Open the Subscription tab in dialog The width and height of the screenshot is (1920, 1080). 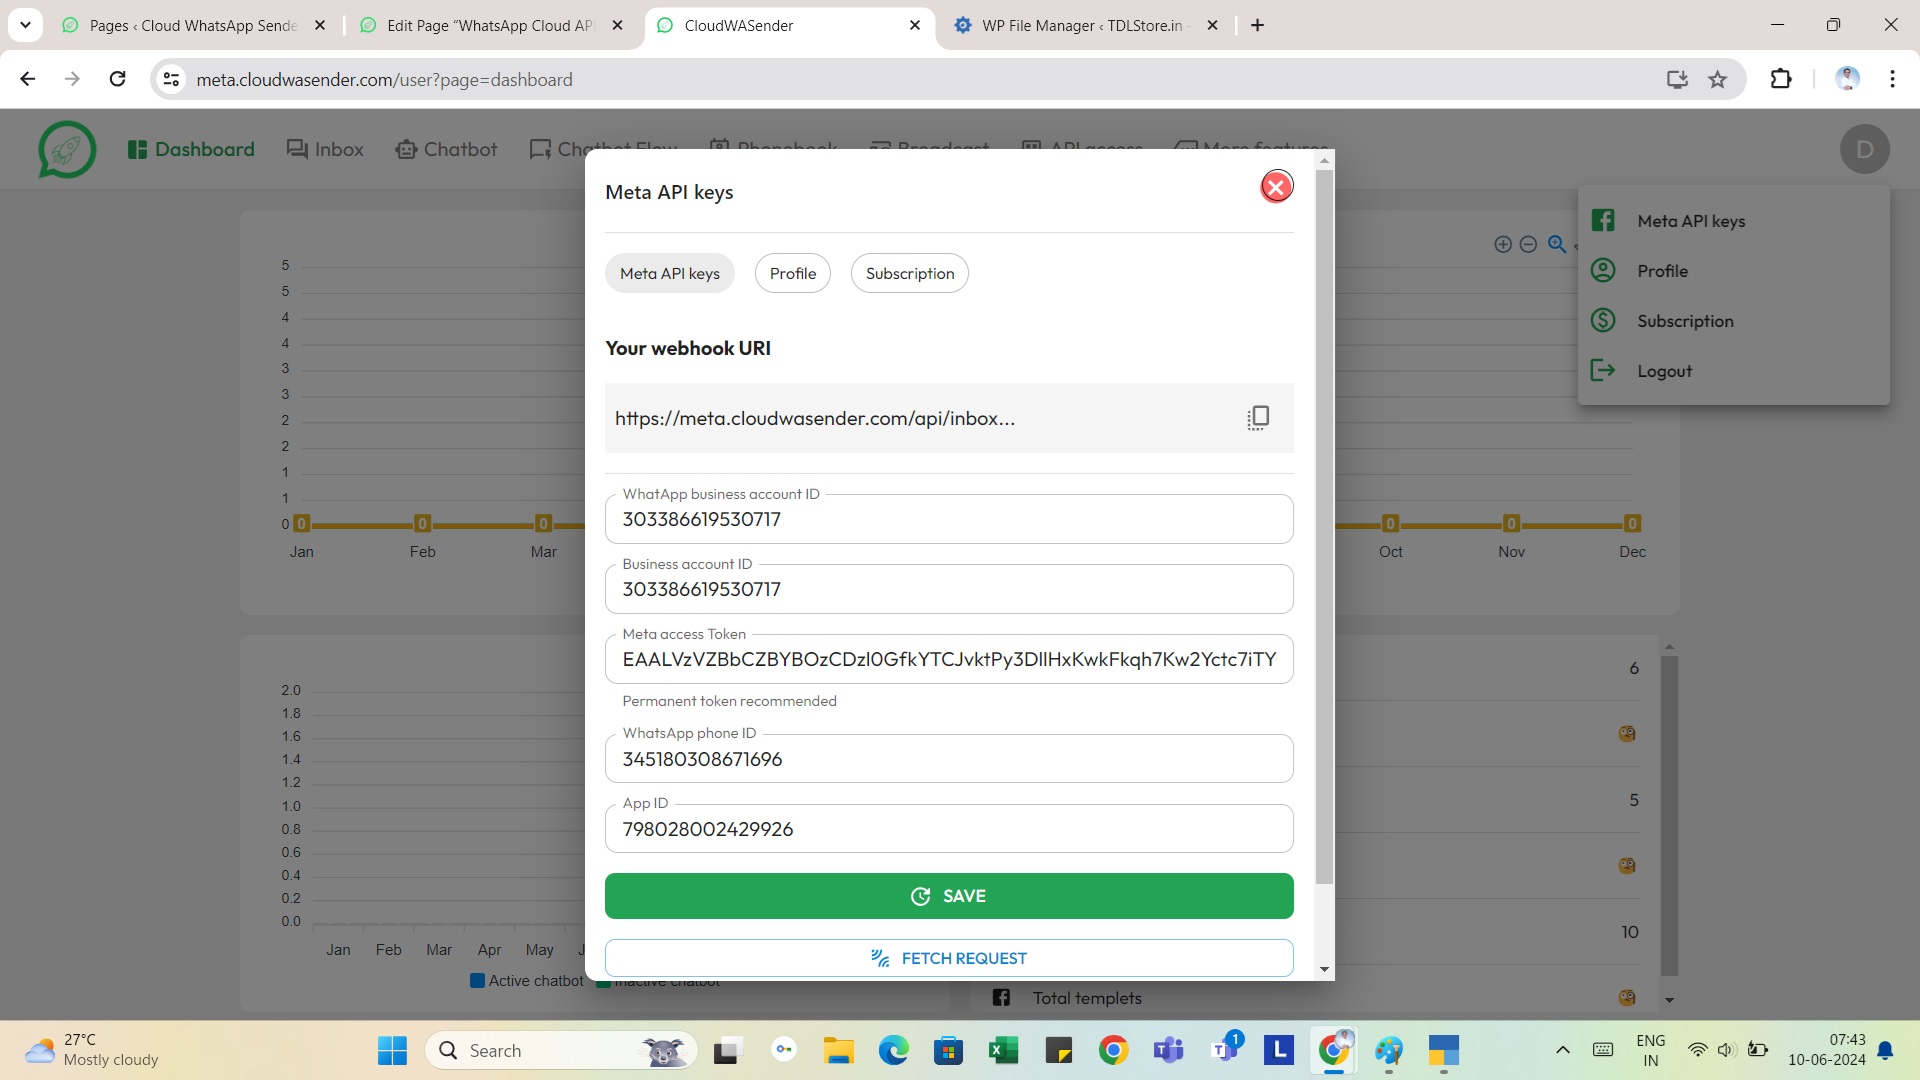pyautogui.click(x=910, y=273)
